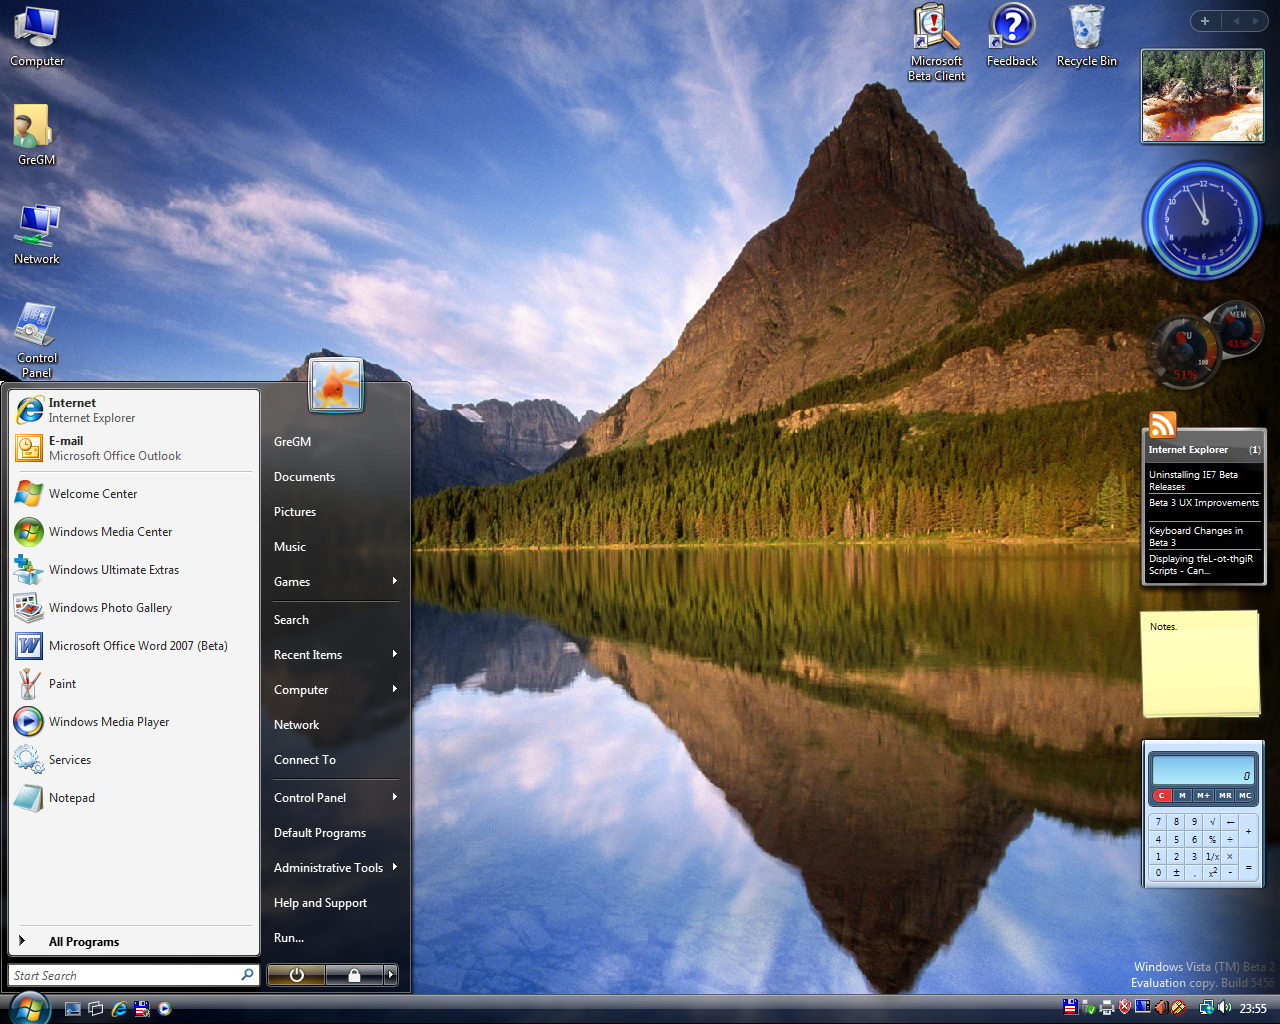
Task: Start Windows Photo Gallery
Action: pos(134,608)
